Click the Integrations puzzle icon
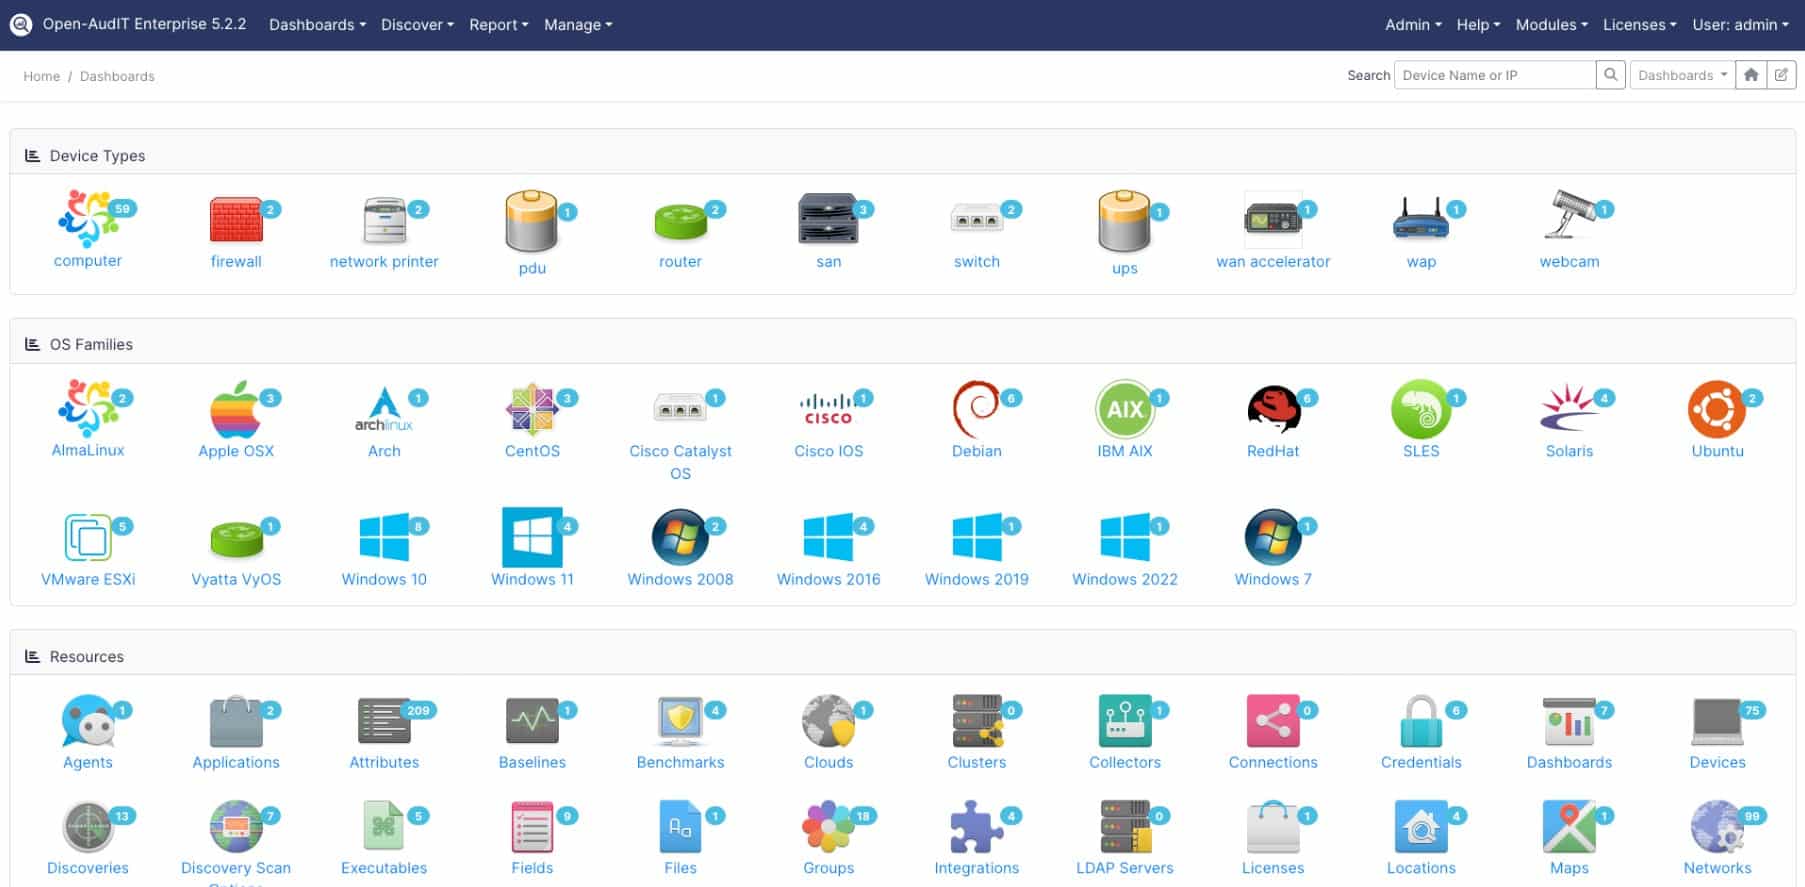The width and height of the screenshot is (1805, 887). [976, 827]
